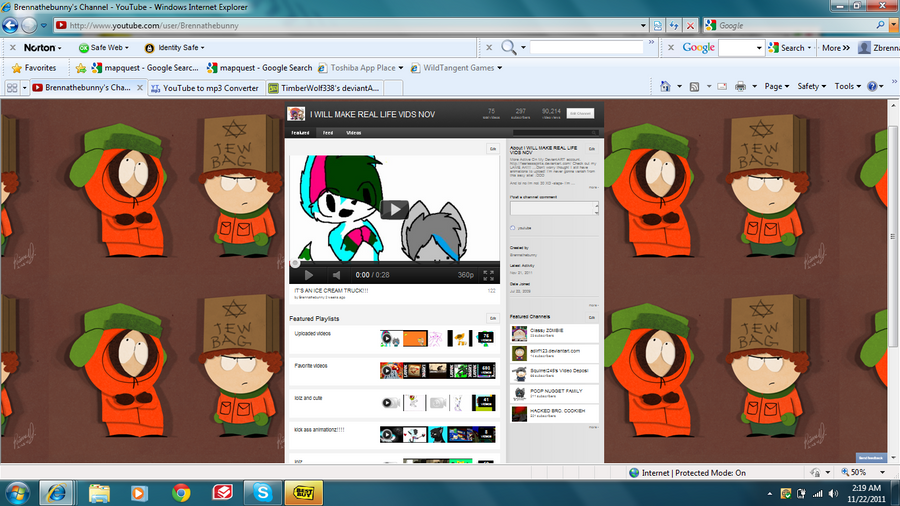This screenshot has width=900, height=506.
Task: Select the Featured channel tab
Action: (x=300, y=133)
